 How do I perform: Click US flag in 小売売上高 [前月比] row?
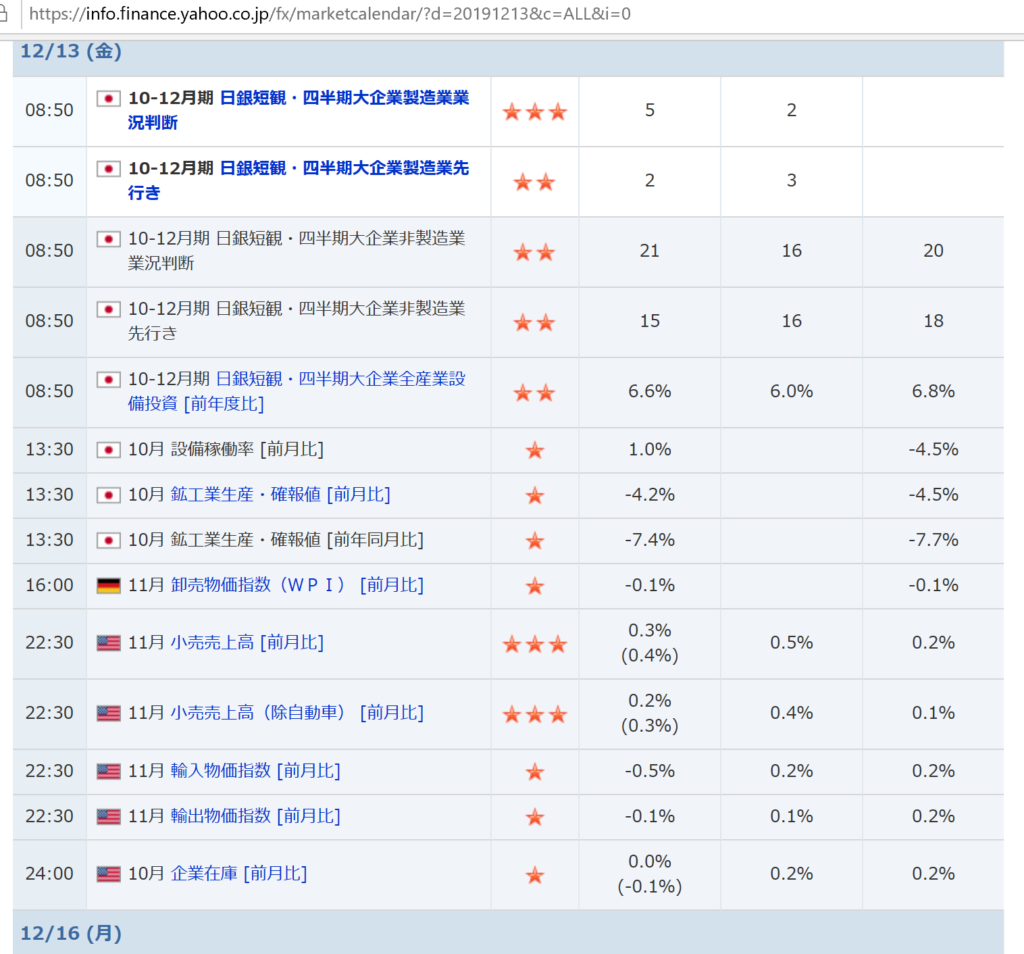pyautogui.click(x=108, y=643)
